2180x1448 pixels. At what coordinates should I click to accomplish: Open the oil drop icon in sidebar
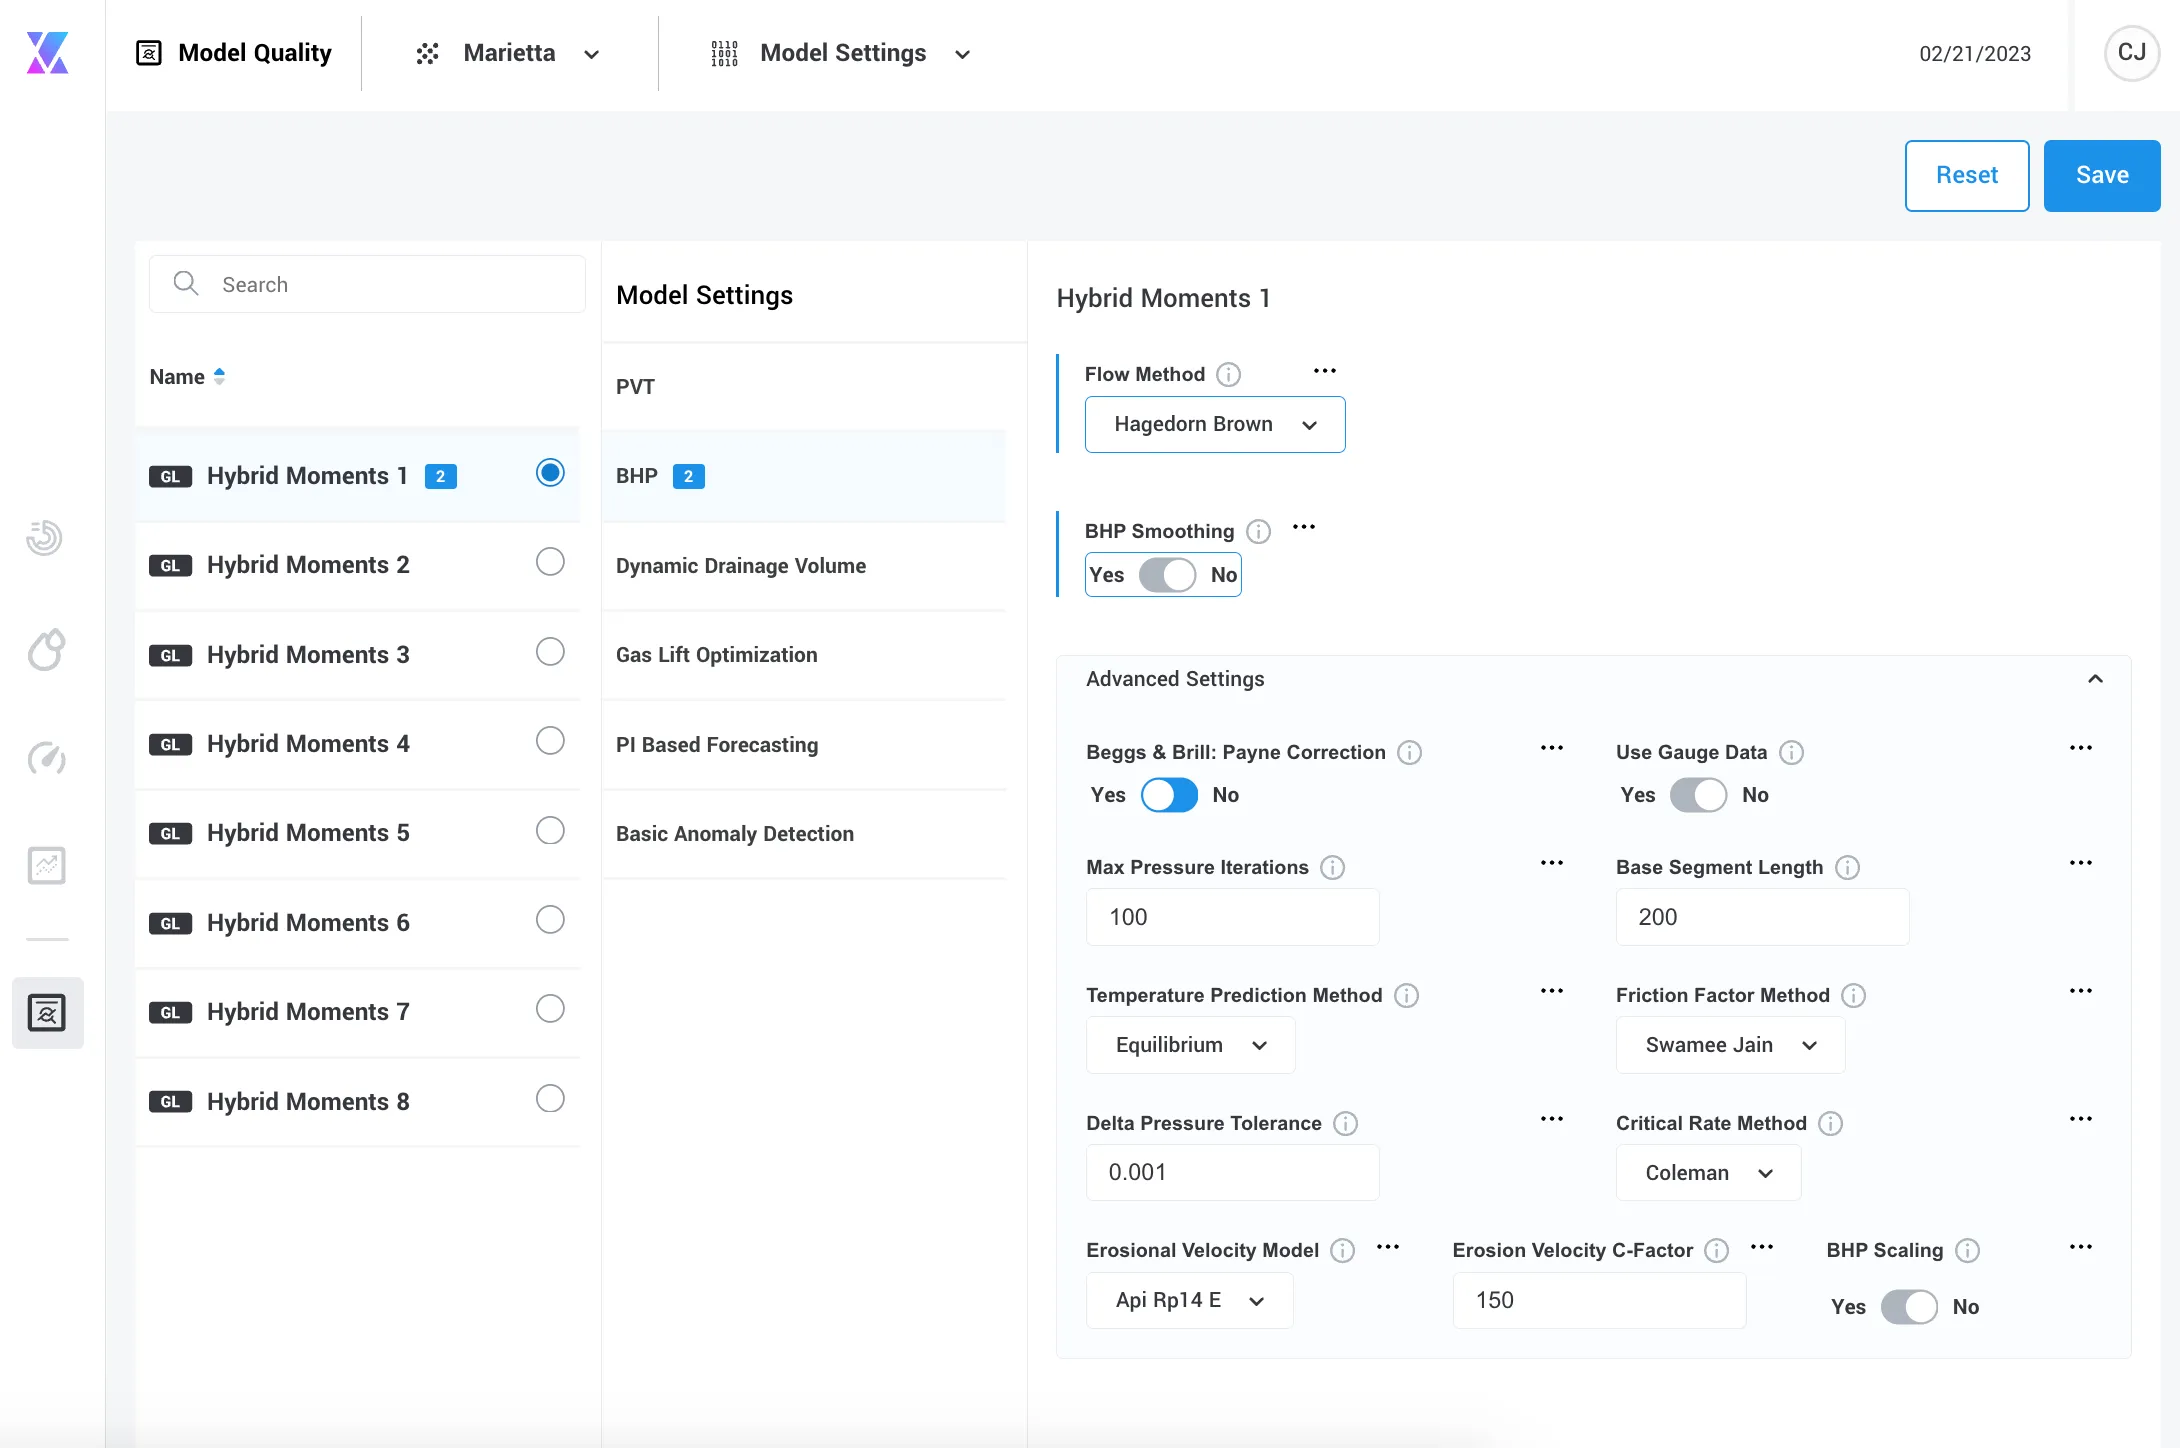click(46, 650)
